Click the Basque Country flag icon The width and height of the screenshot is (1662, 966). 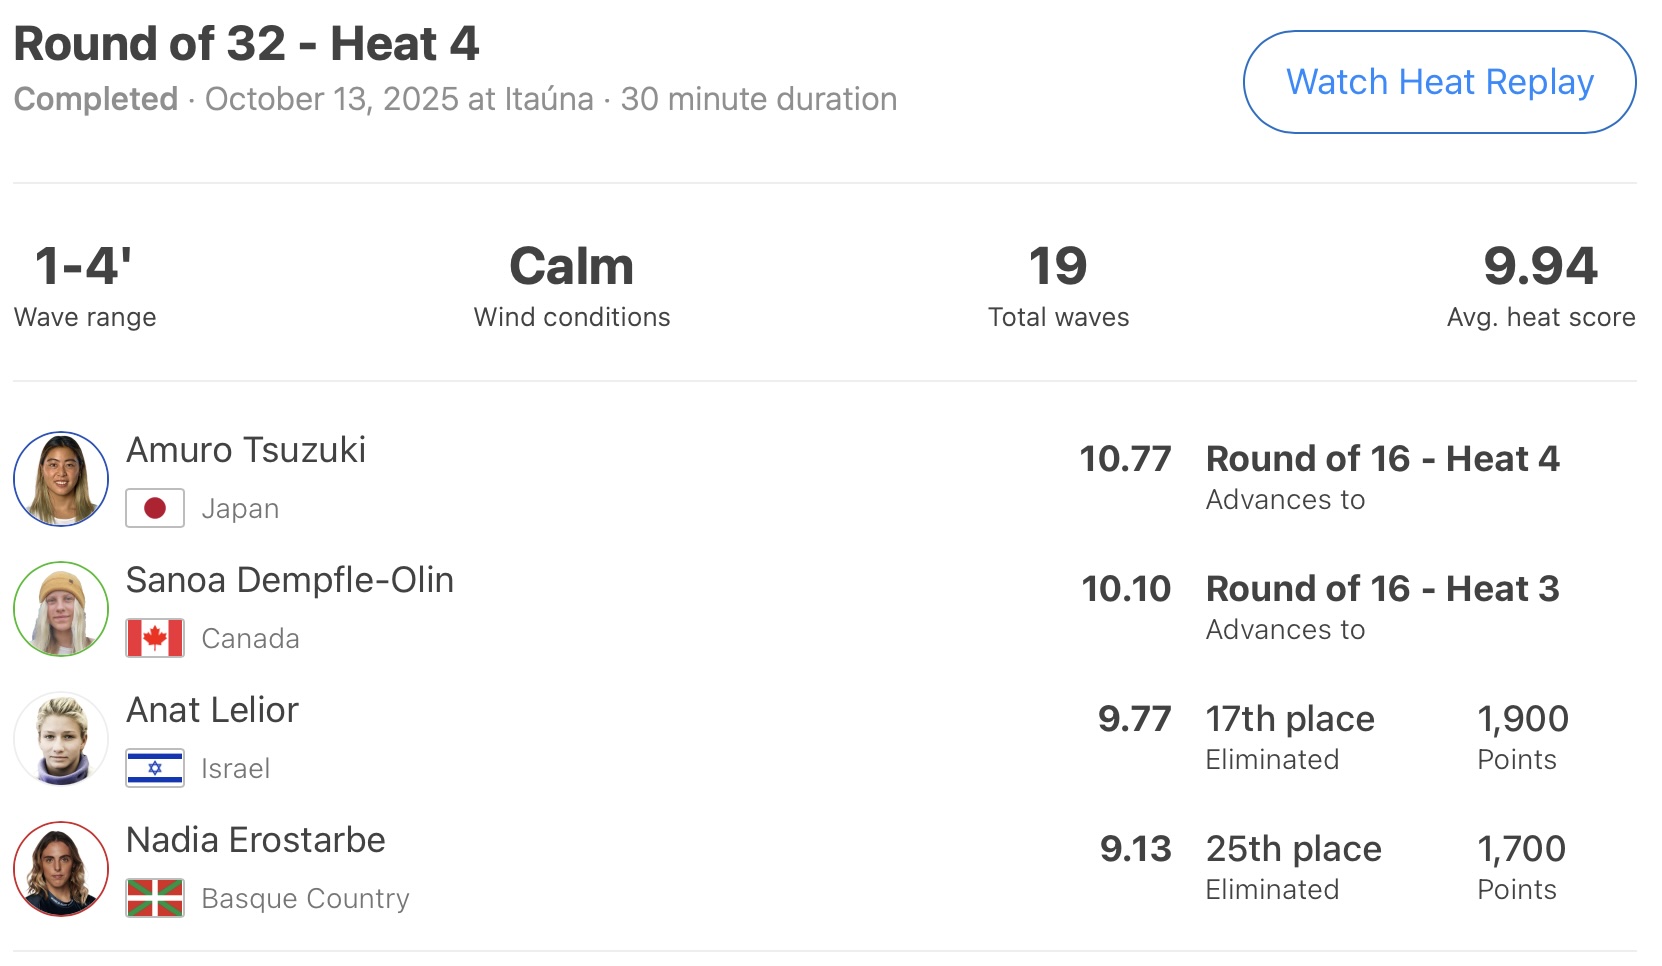155,898
